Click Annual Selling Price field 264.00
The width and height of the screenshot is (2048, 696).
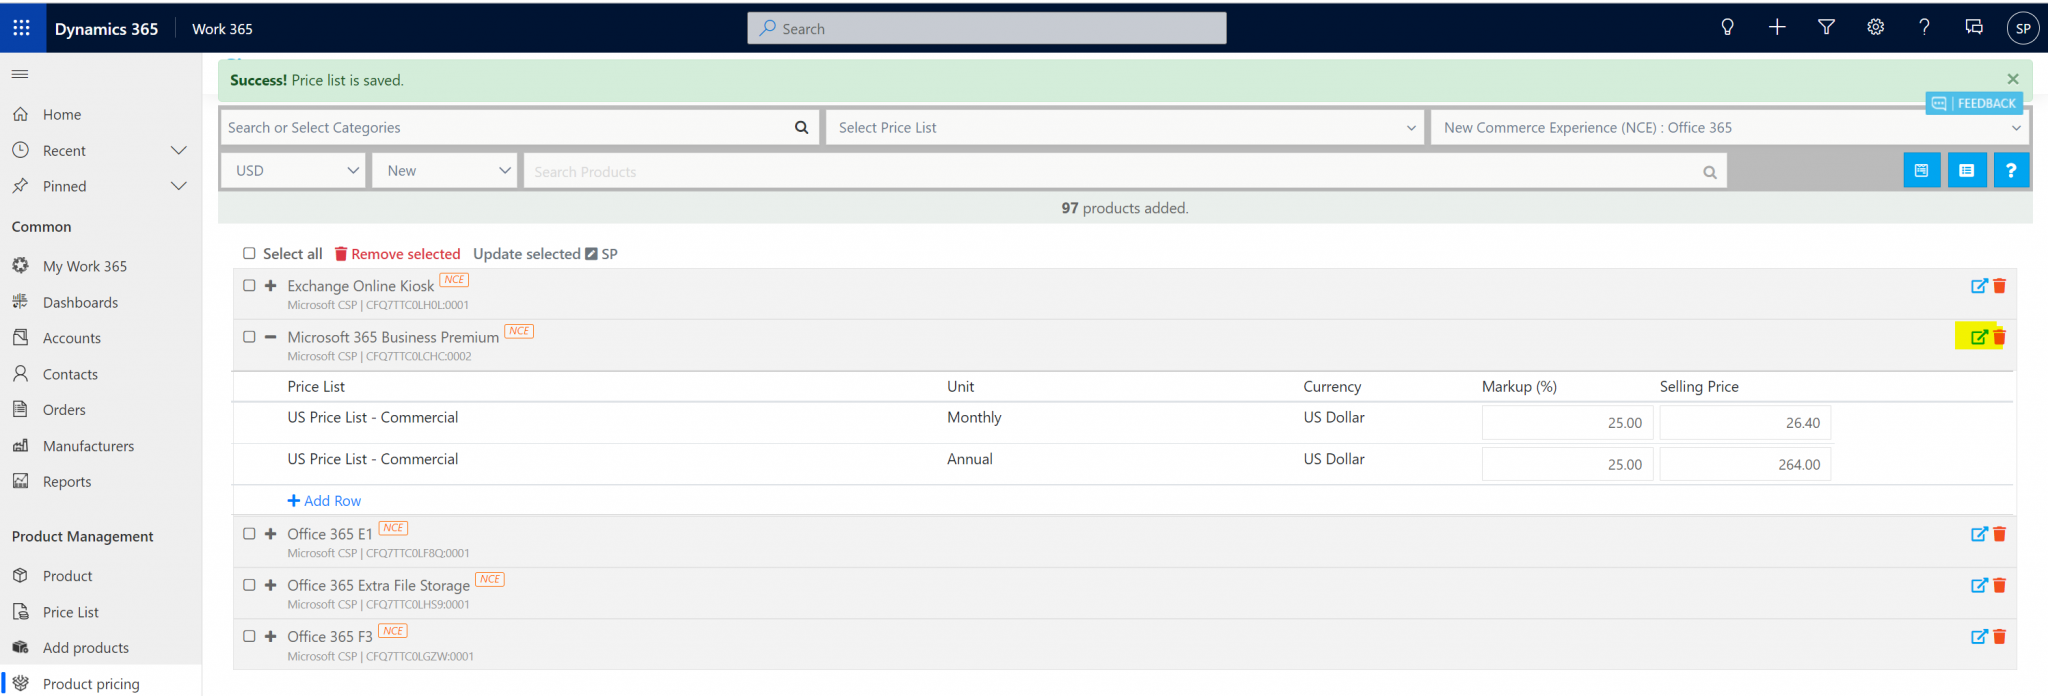click(x=1745, y=464)
